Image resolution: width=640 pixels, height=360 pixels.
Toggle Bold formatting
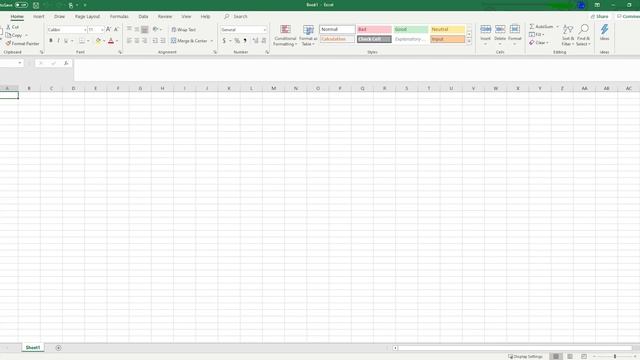(51, 41)
